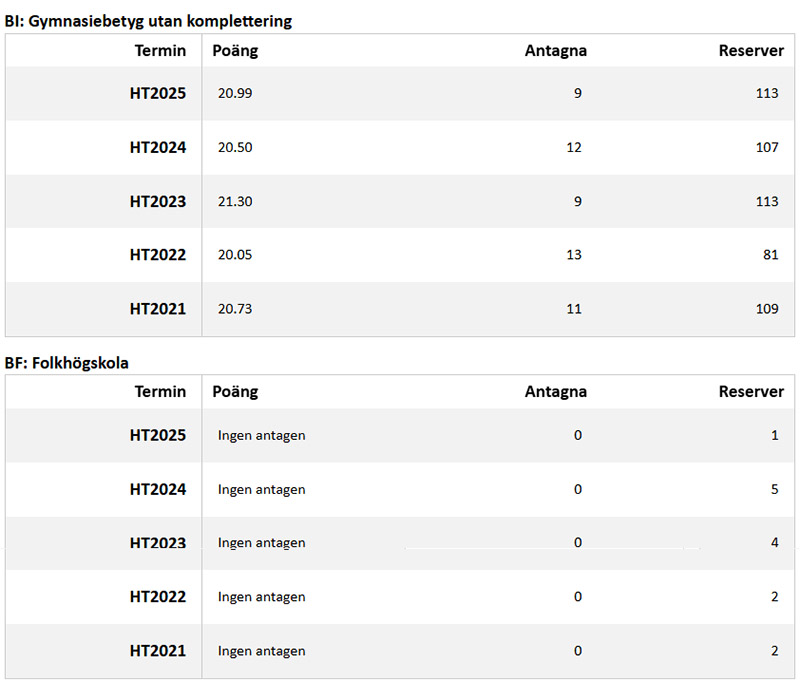This screenshot has height=681, width=800.
Task: Select the score value 20.50
Action: [x=235, y=147]
